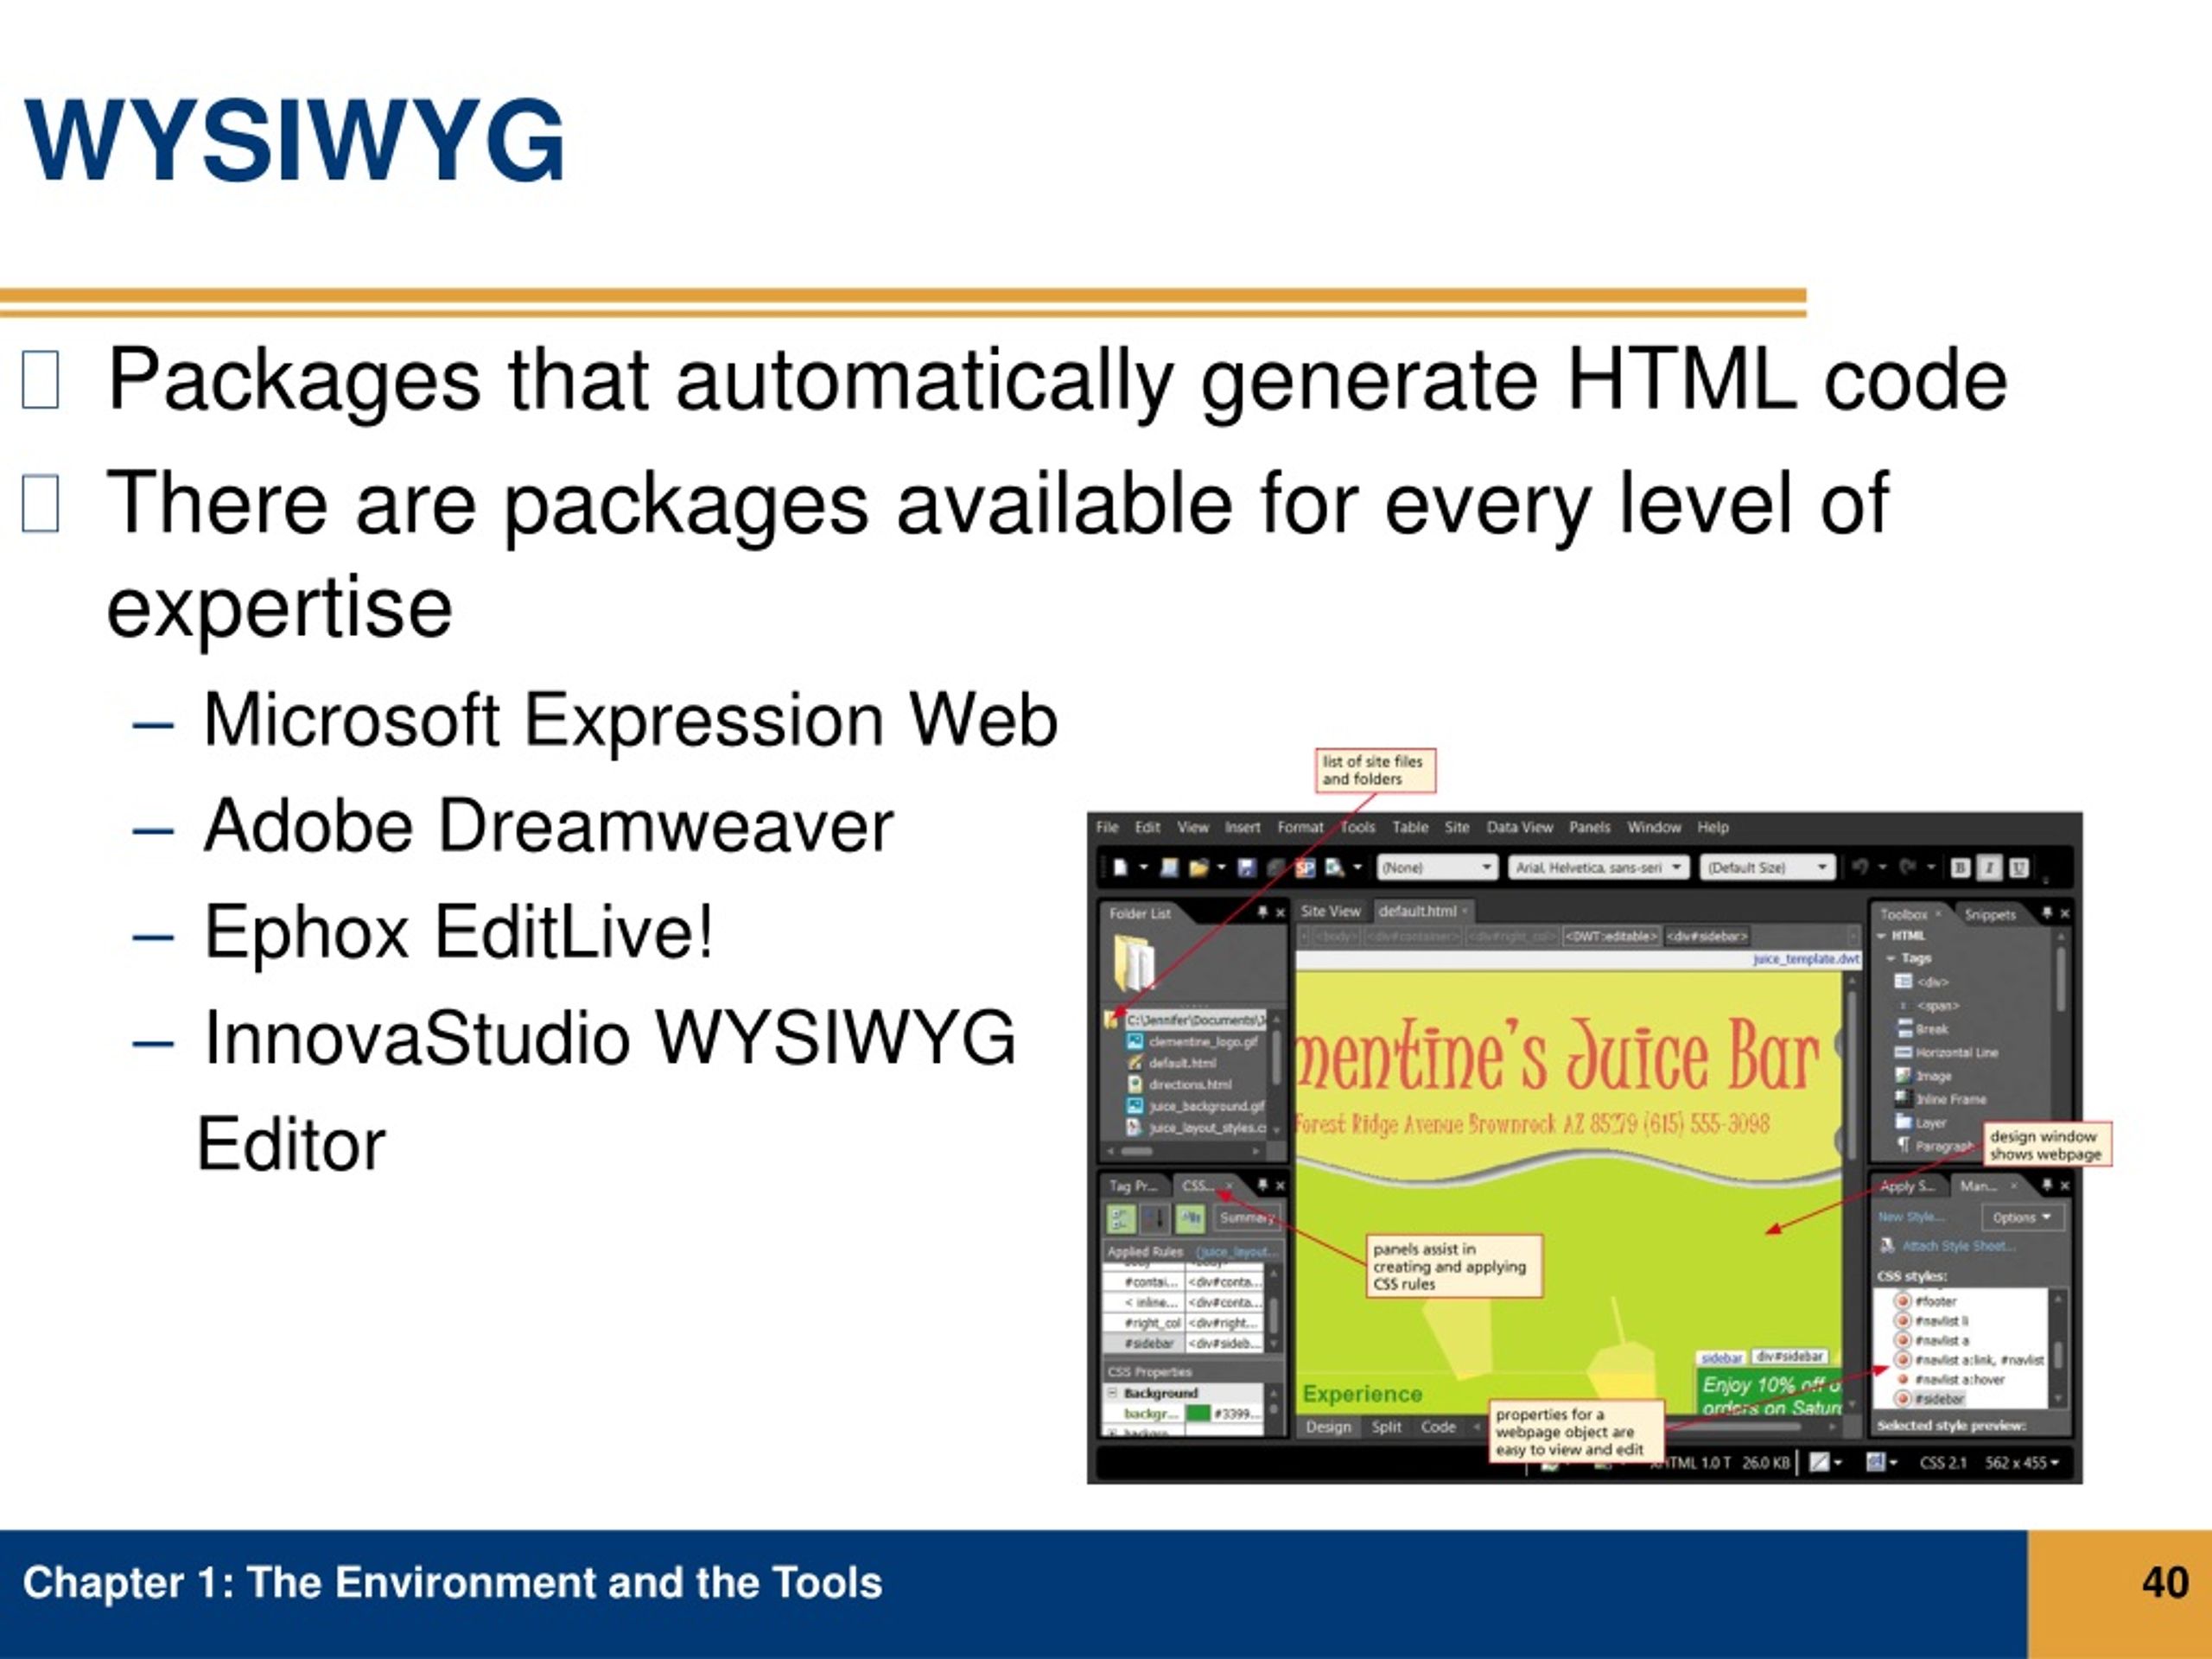The height and width of the screenshot is (1659, 2212).
Task: Open the Edit menu
Action: click(1147, 827)
